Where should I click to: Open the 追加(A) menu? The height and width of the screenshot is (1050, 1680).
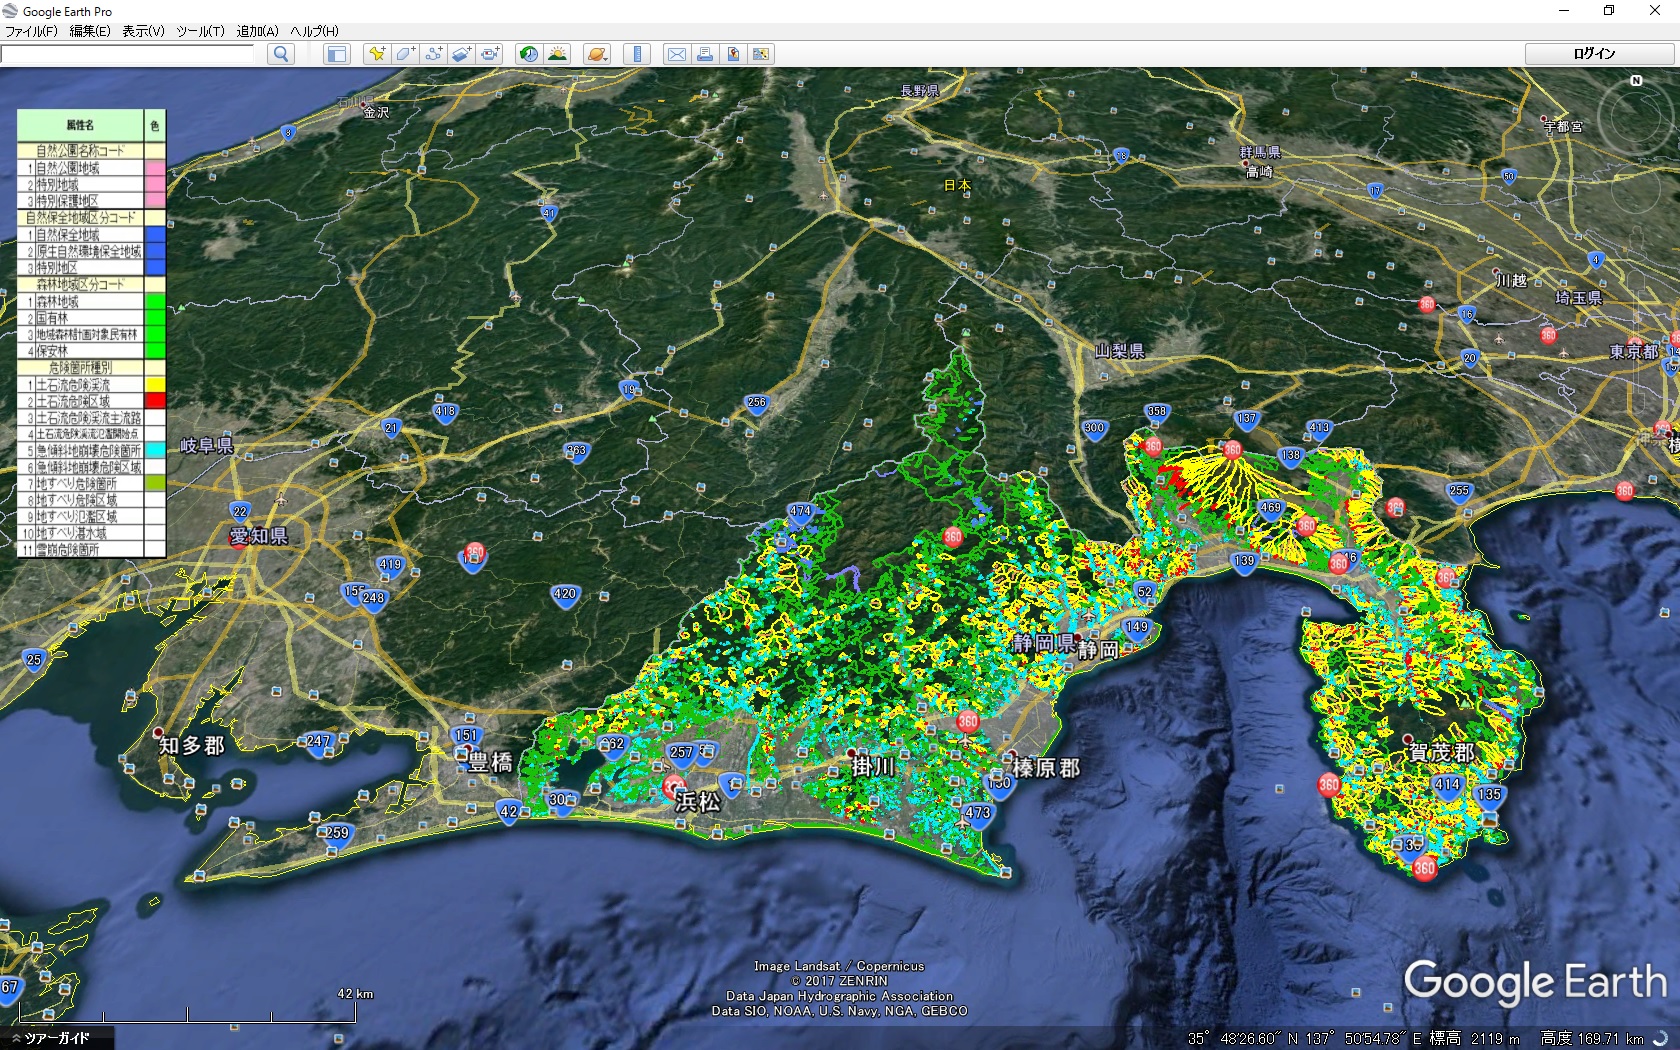257,31
